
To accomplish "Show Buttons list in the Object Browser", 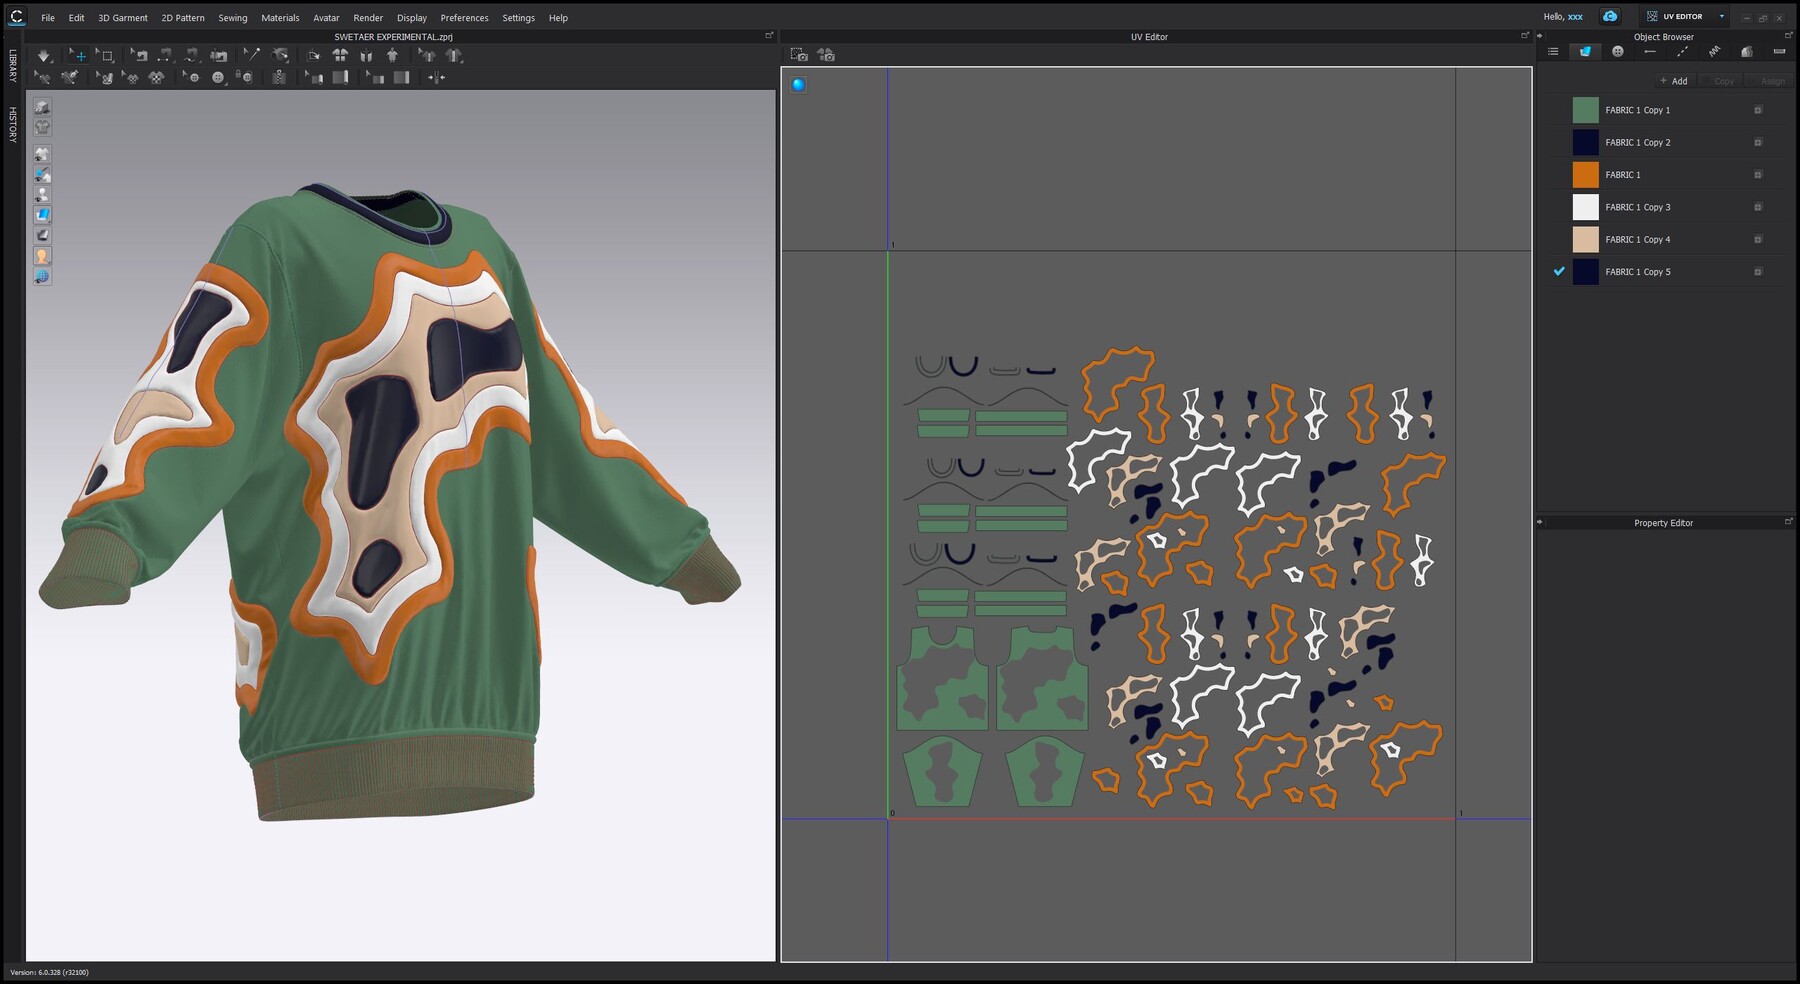I will point(1617,51).
